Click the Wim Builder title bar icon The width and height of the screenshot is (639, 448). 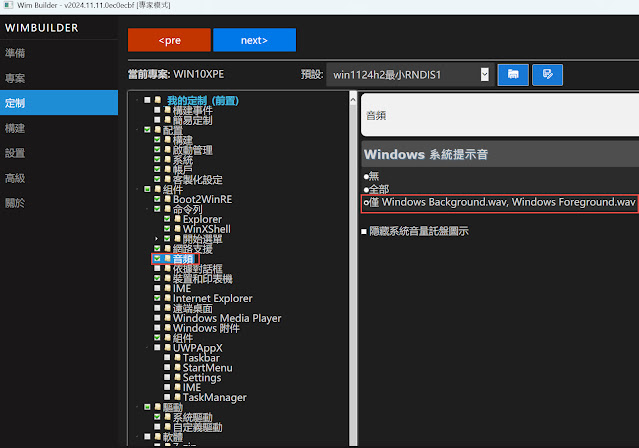(8, 5)
